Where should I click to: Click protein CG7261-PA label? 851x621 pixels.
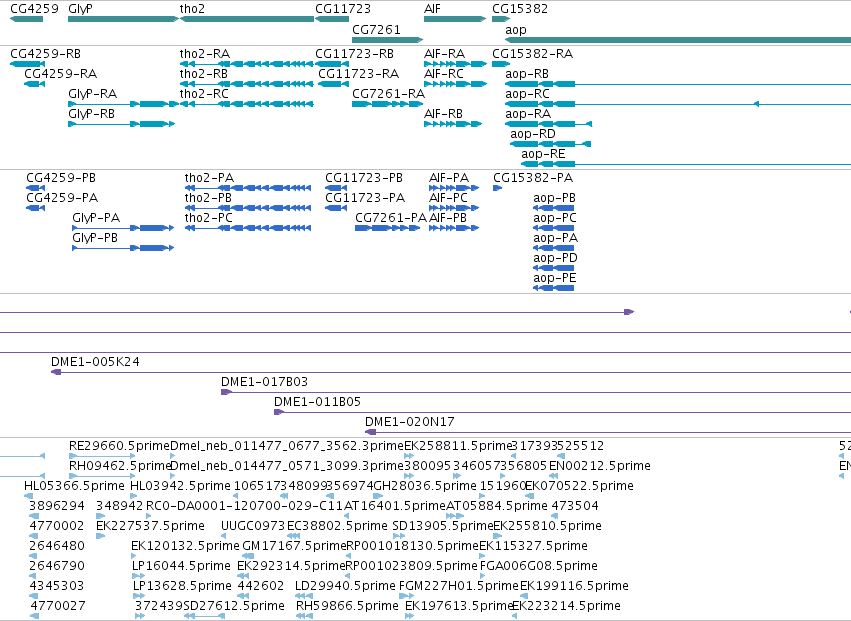391,218
